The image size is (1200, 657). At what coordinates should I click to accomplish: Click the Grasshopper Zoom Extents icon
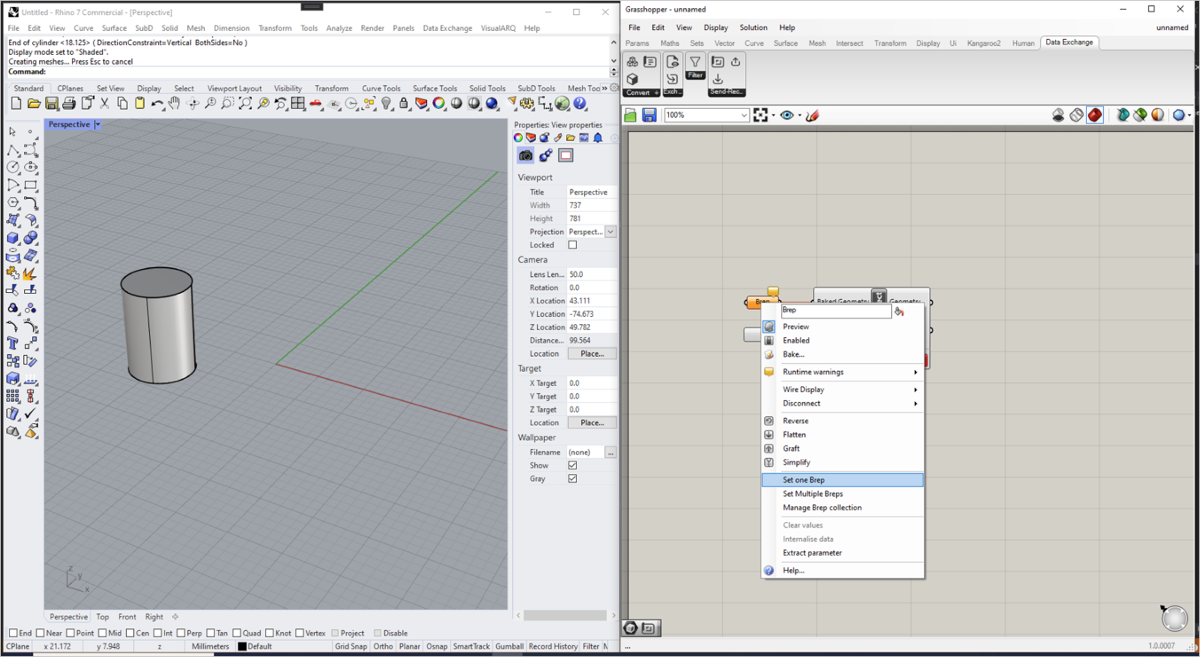tap(762, 116)
